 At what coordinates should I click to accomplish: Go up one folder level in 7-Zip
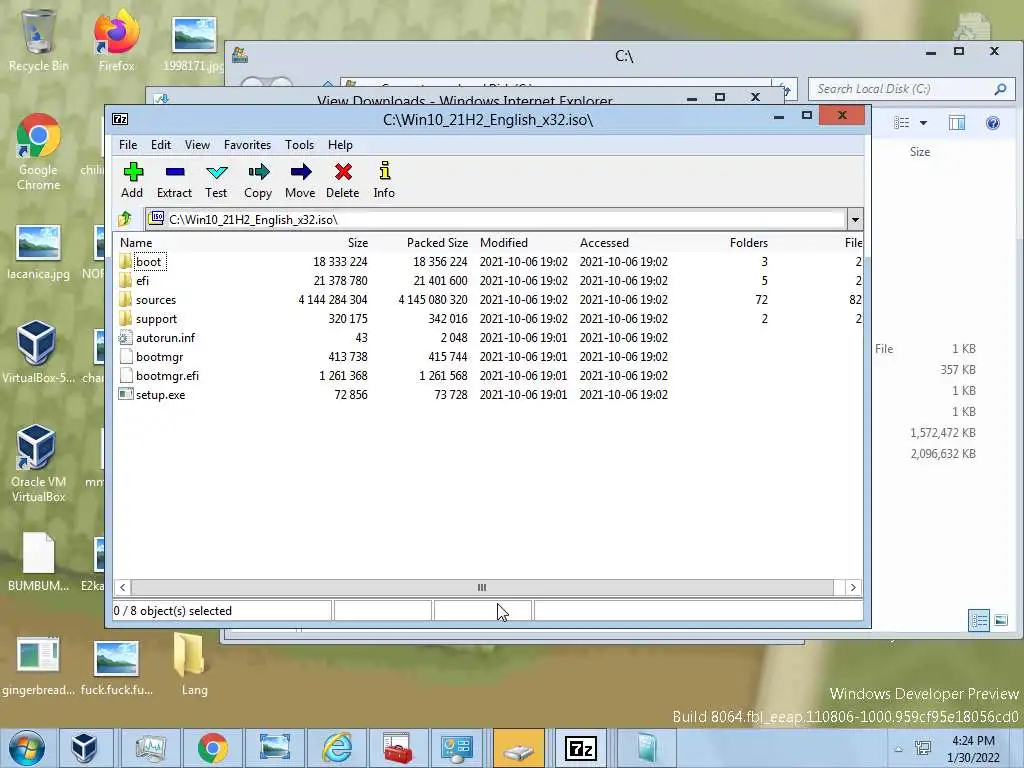point(125,219)
